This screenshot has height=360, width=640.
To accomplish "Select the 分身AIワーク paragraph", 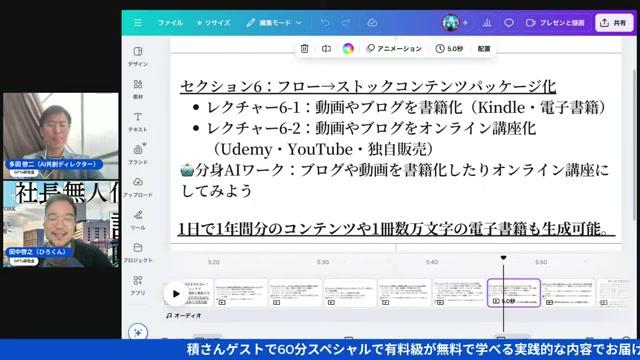I will [395, 180].
